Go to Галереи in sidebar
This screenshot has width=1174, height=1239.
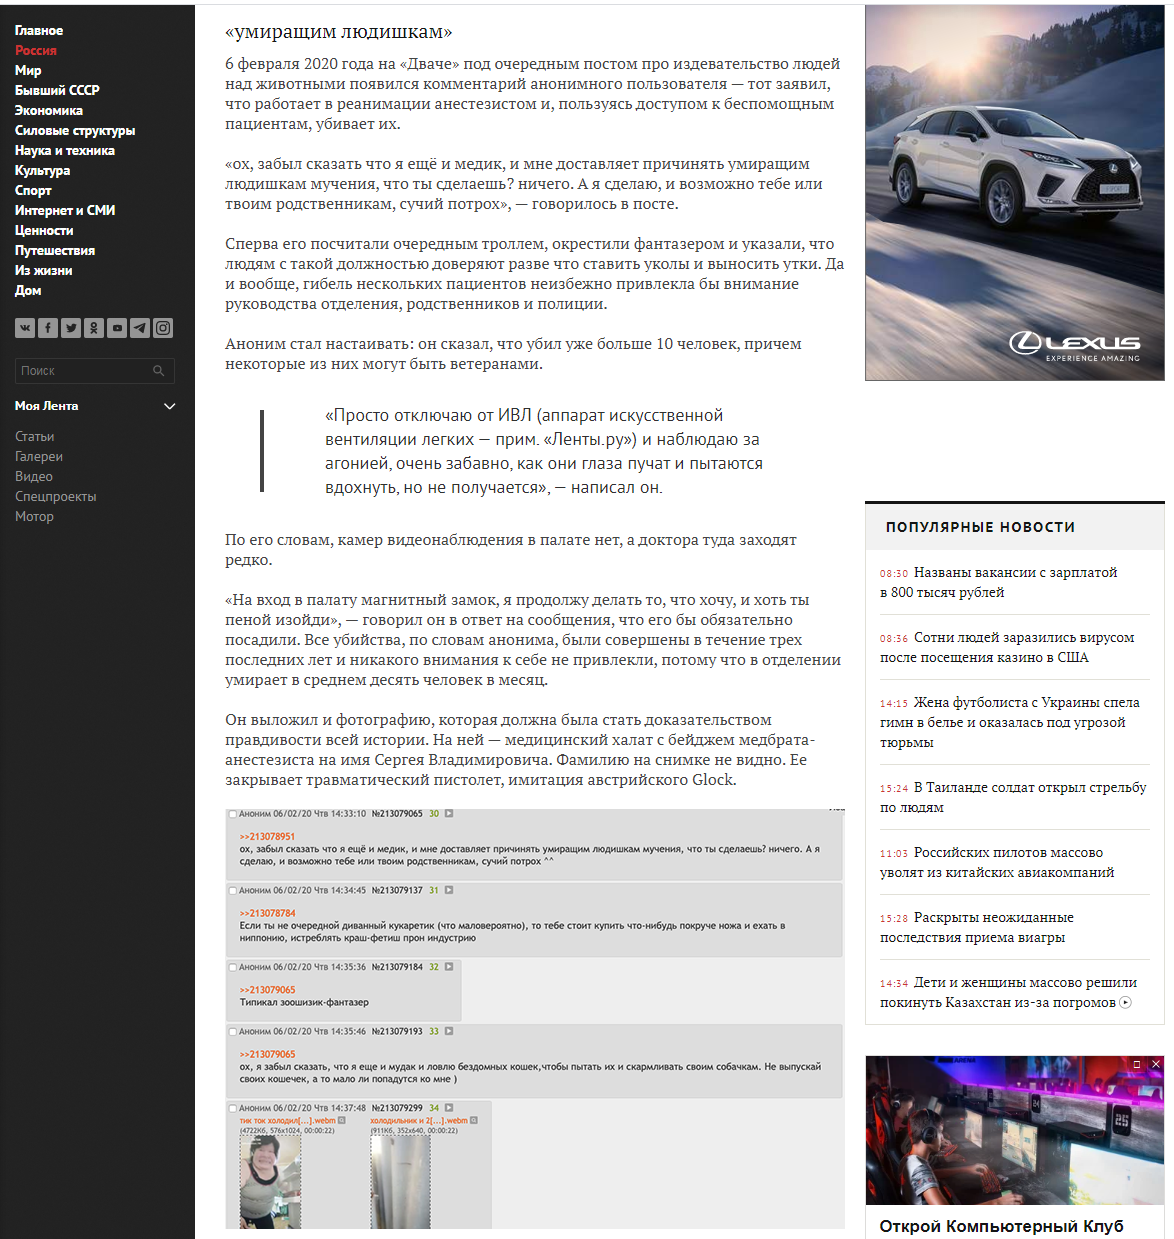(x=39, y=457)
